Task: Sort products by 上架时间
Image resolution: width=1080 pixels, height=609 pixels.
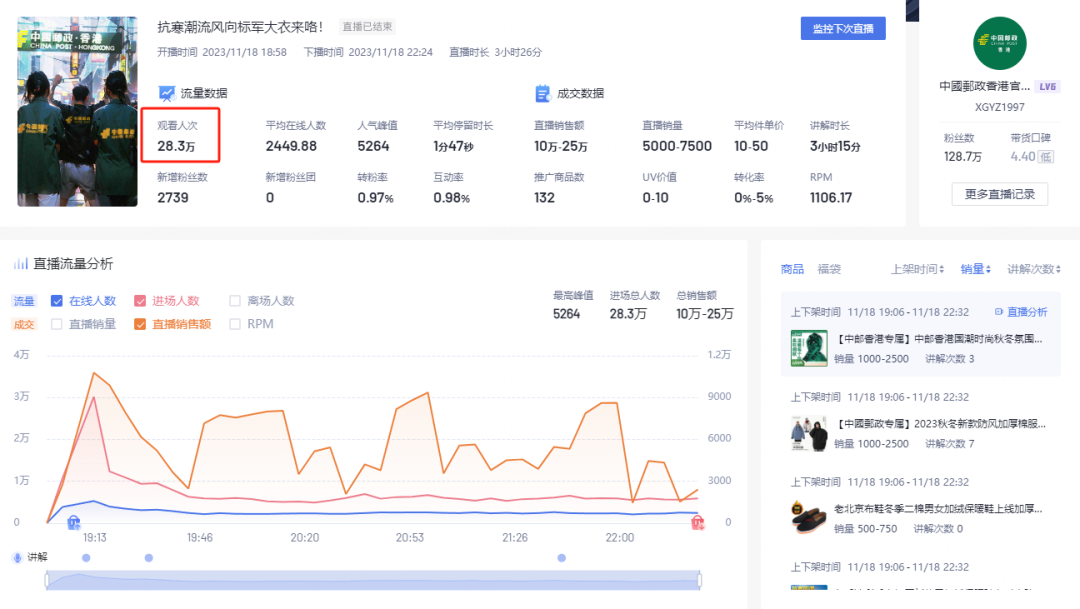Action: 917,269
